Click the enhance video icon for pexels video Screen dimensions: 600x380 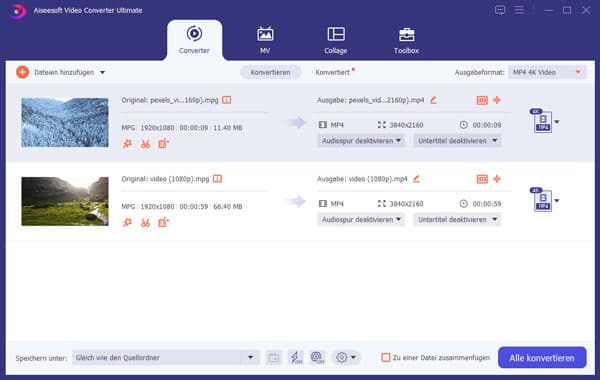(x=163, y=144)
